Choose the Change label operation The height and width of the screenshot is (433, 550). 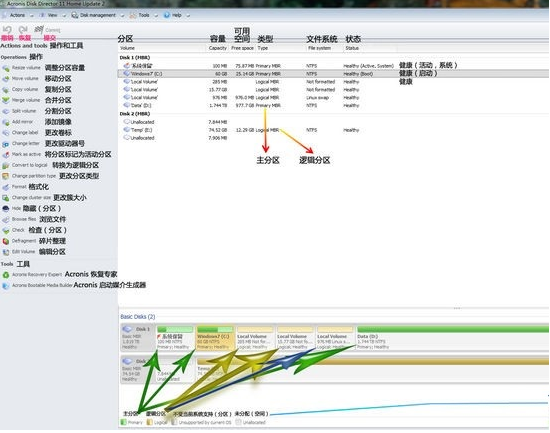click(20, 133)
